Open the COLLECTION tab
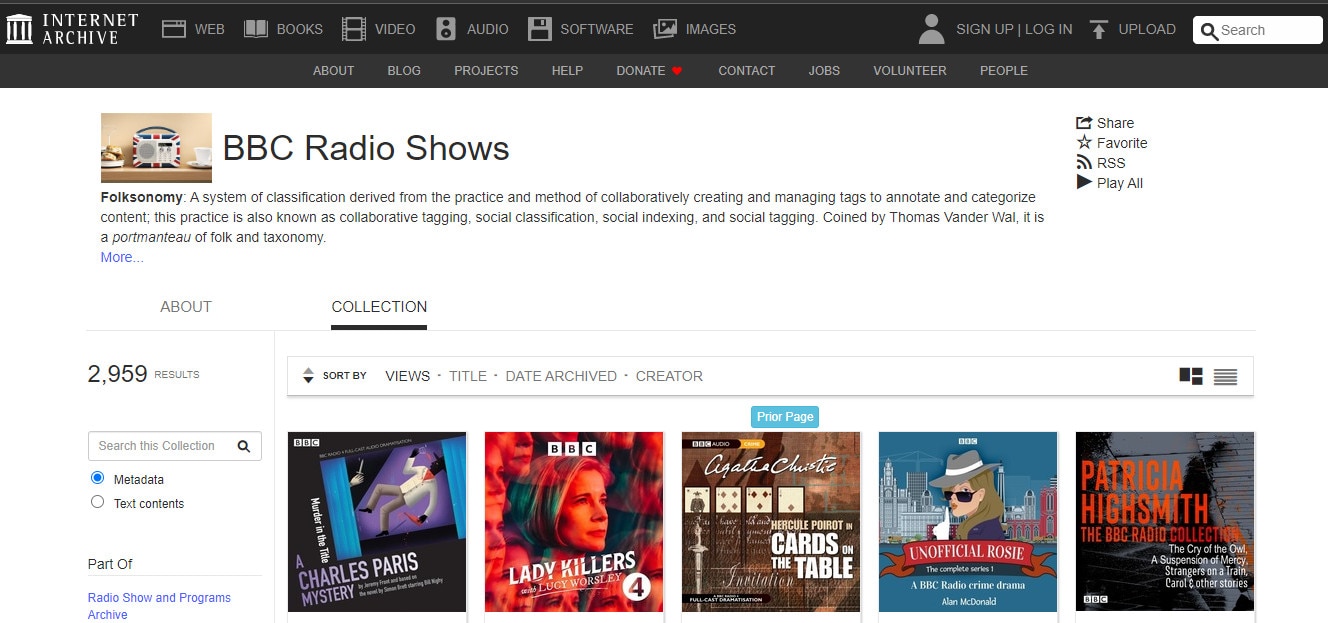Image resolution: width=1328 pixels, height=623 pixels. (379, 307)
